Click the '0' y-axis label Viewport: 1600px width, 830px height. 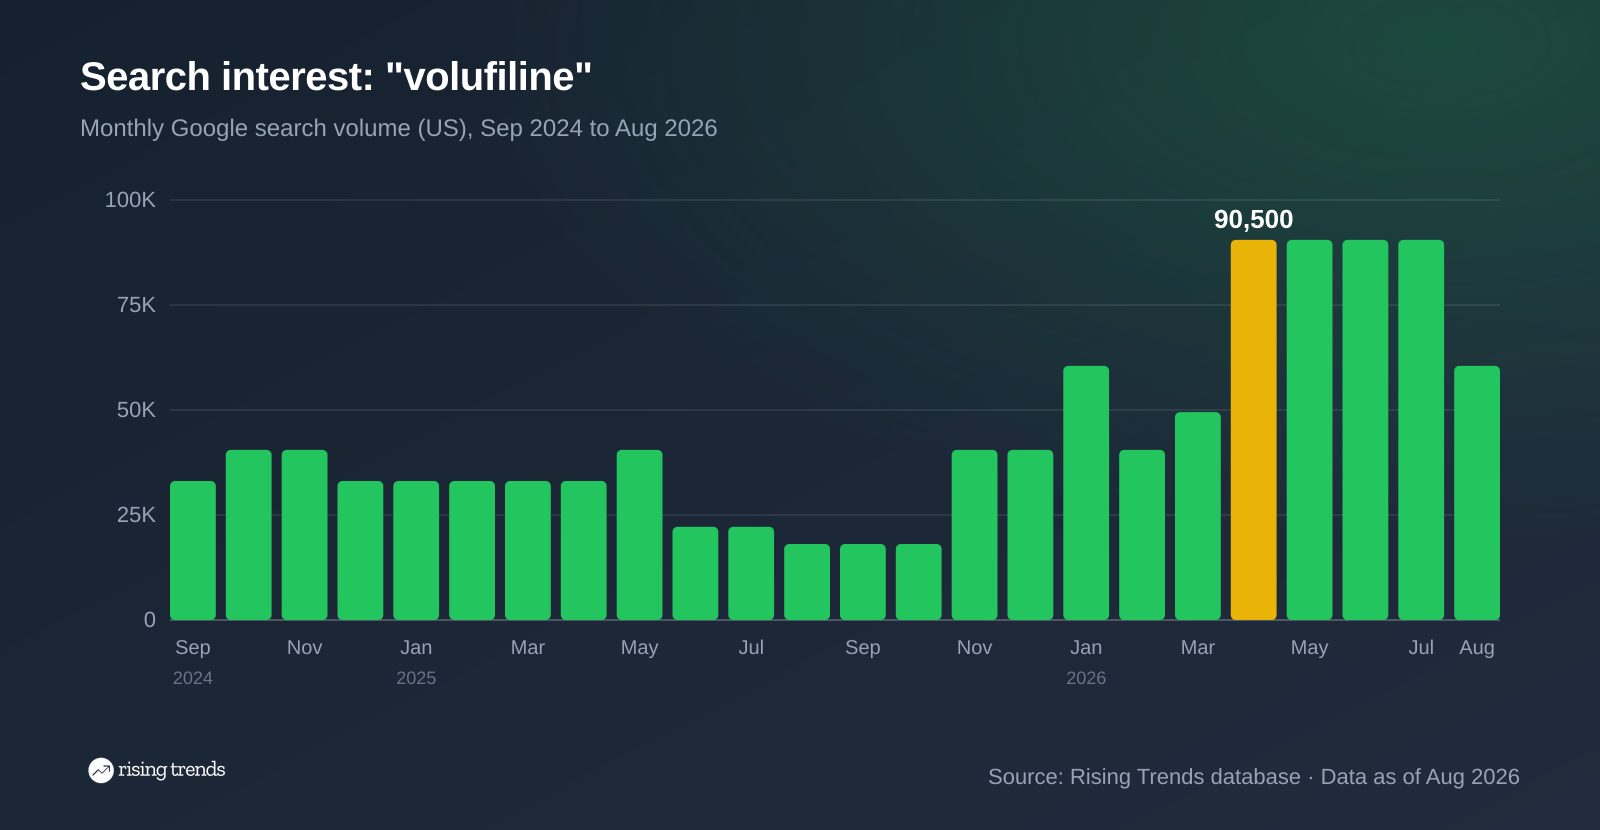tap(150, 620)
